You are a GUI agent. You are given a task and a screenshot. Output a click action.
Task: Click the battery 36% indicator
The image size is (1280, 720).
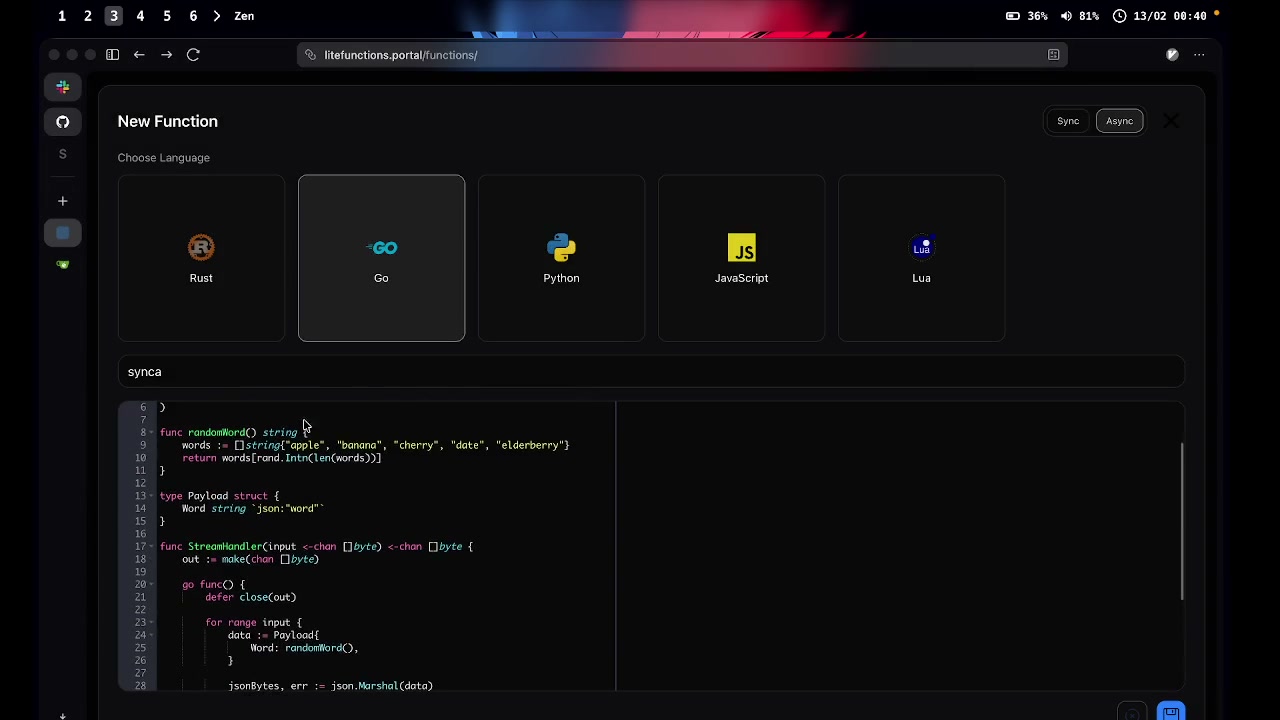1027,16
